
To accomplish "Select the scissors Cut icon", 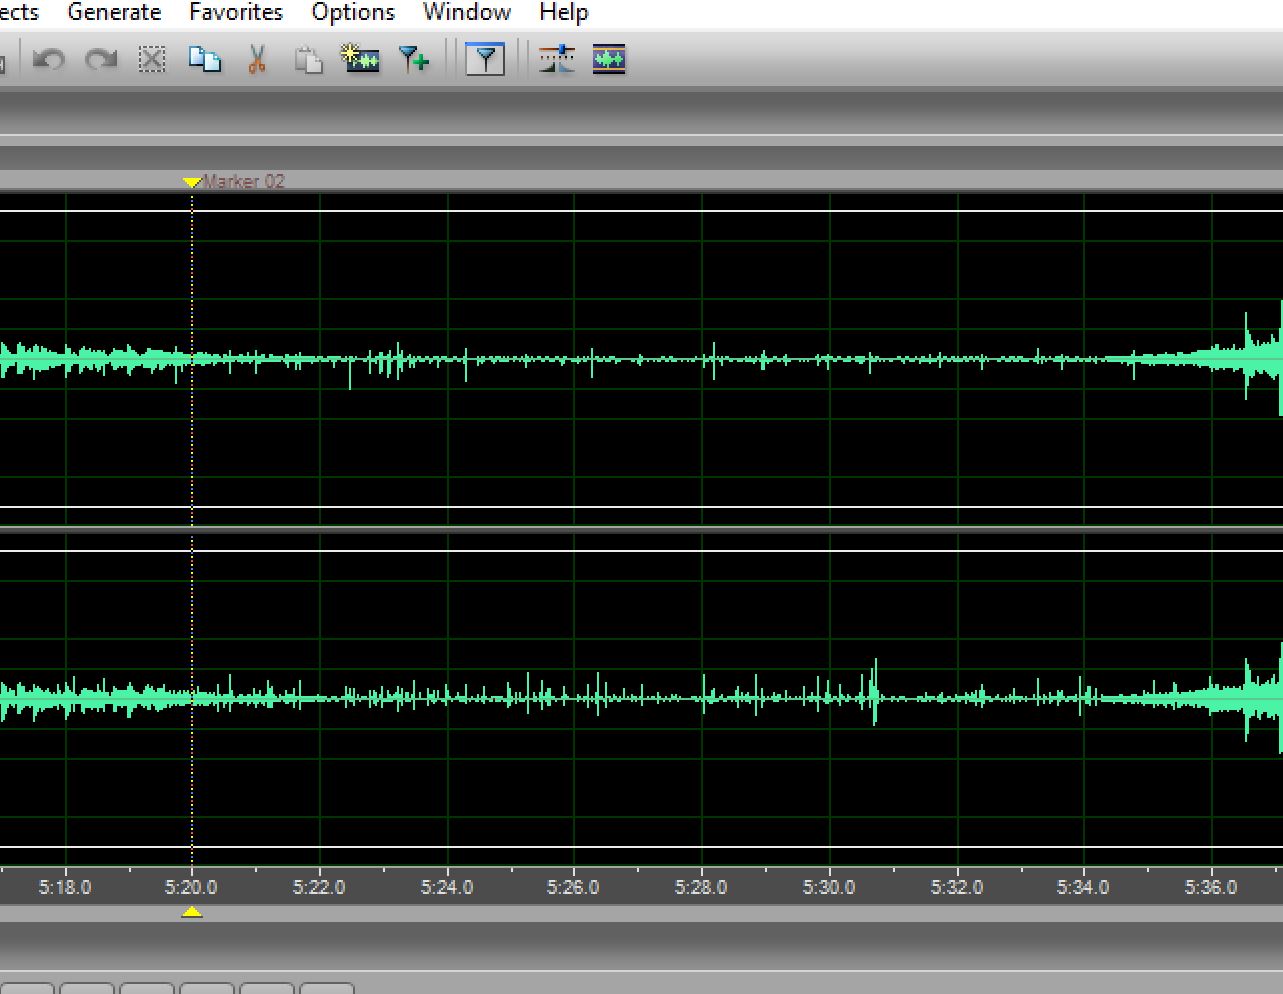I will (257, 60).
